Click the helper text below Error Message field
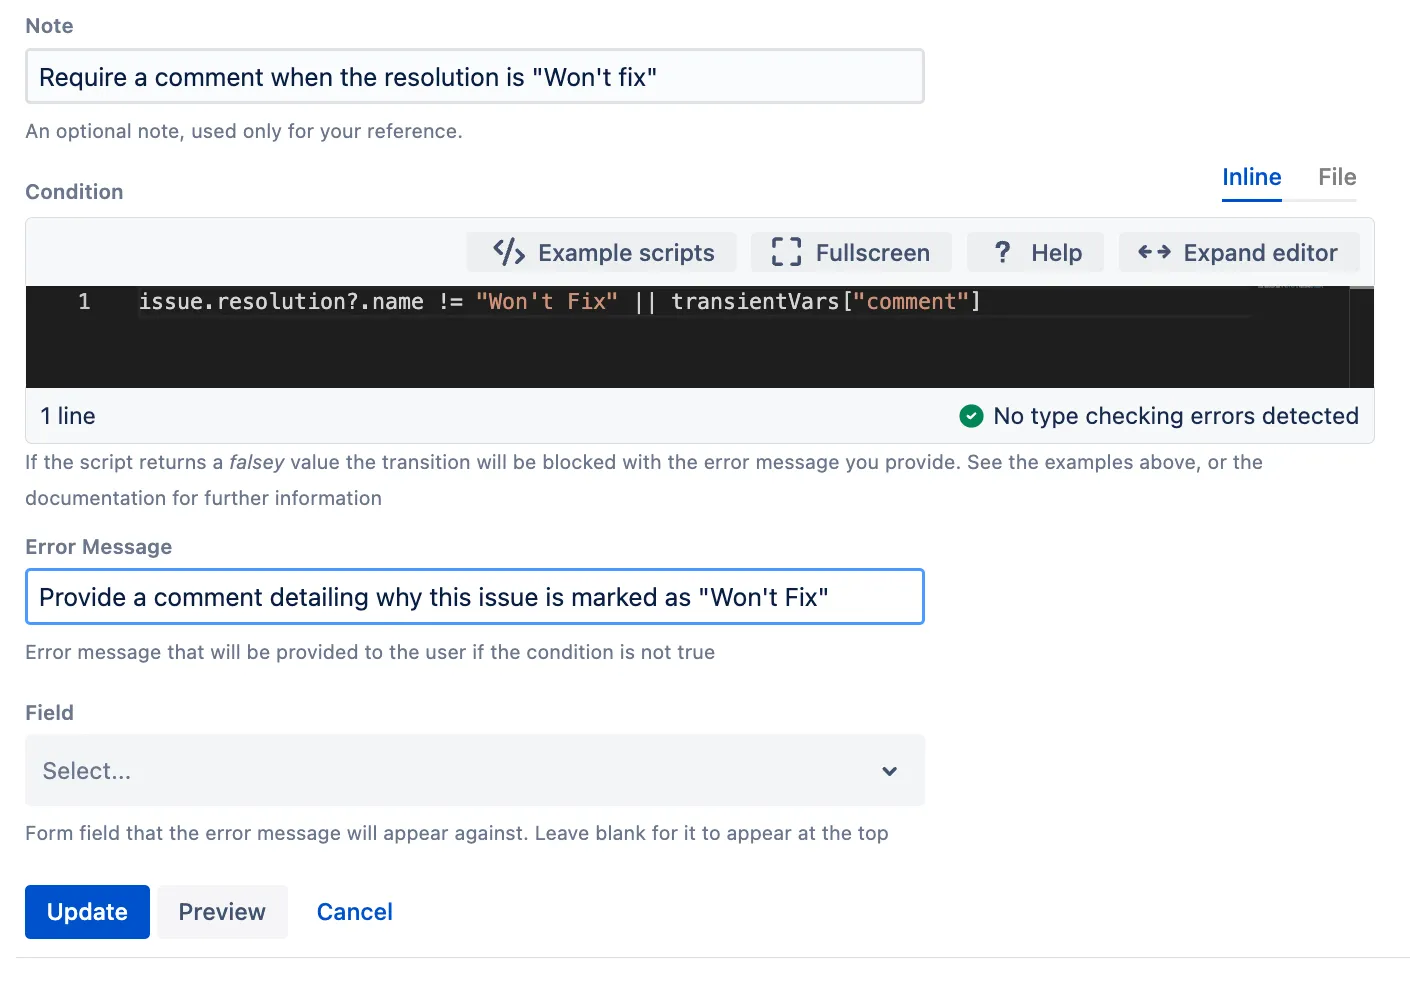Image resolution: width=1410 pixels, height=1008 pixels. pyautogui.click(x=370, y=652)
